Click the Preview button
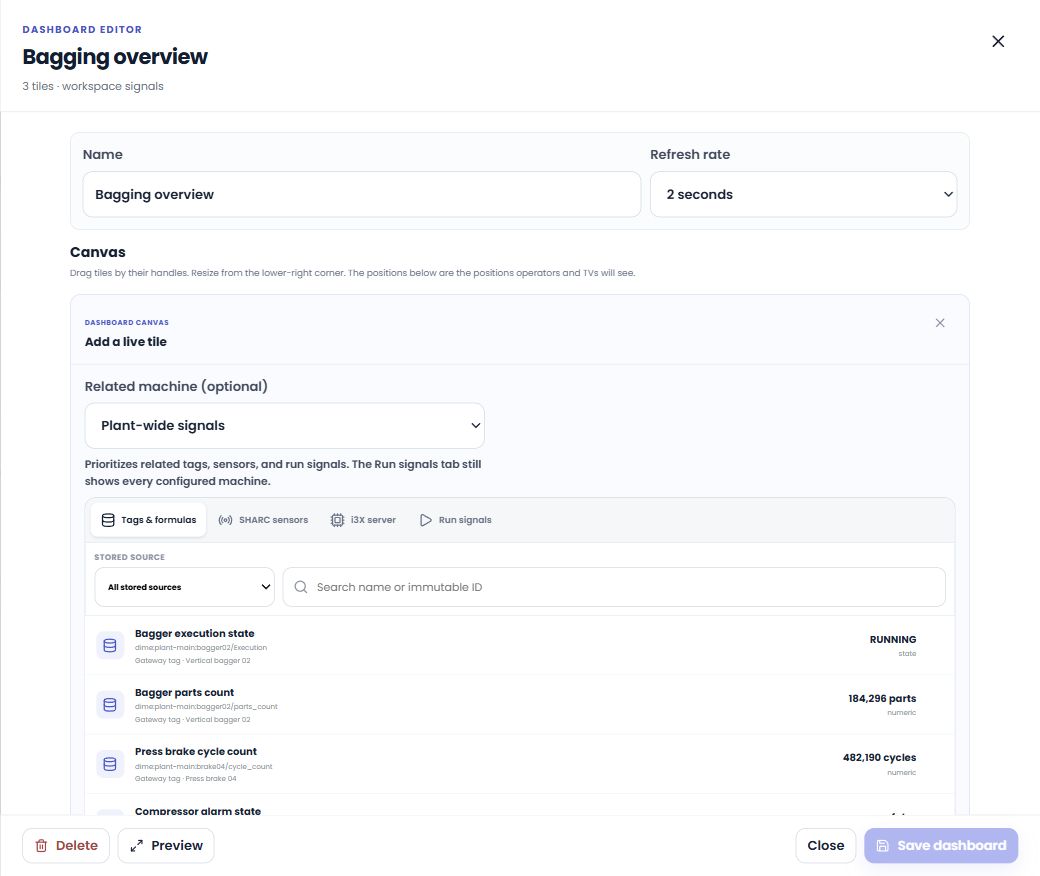The height and width of the screenshot is (876, 1040). pyautogui.click(x=166, y=845)
